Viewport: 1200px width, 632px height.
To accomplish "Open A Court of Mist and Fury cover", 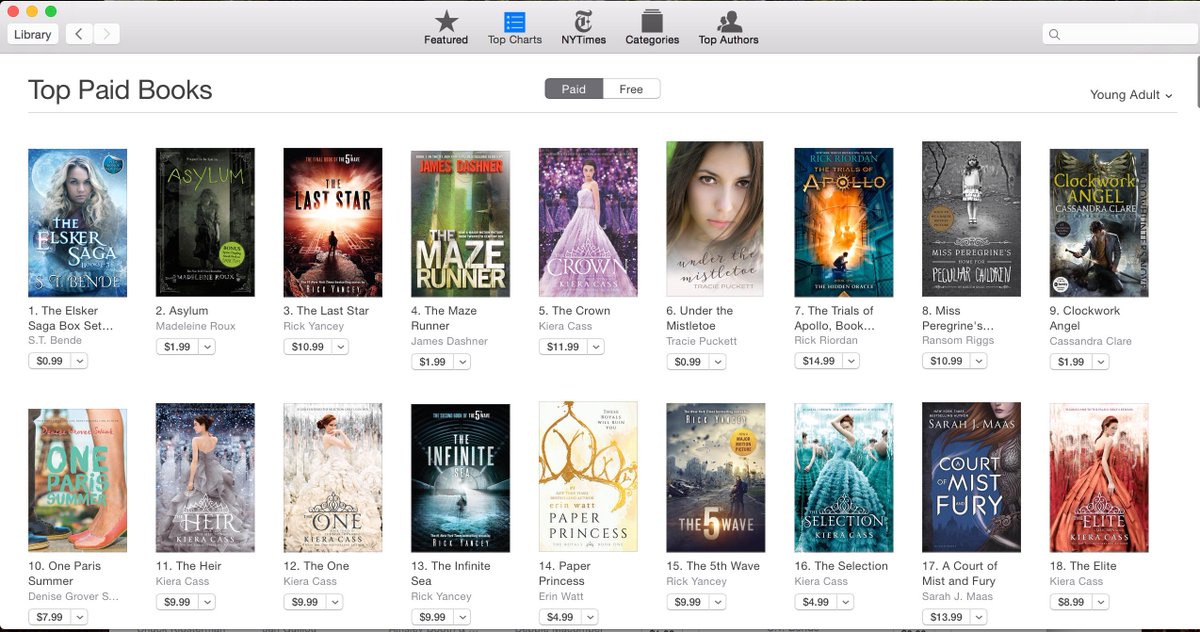I will (971, 478).
